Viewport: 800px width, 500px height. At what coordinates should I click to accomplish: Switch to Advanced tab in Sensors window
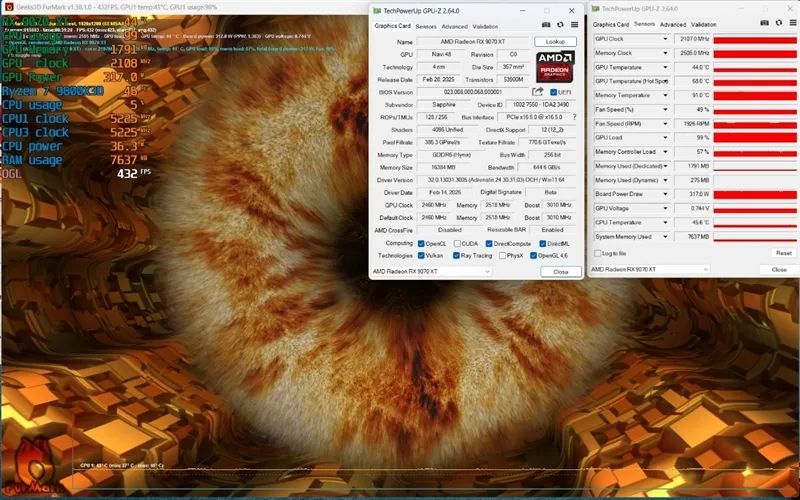[x=673, y=24]
